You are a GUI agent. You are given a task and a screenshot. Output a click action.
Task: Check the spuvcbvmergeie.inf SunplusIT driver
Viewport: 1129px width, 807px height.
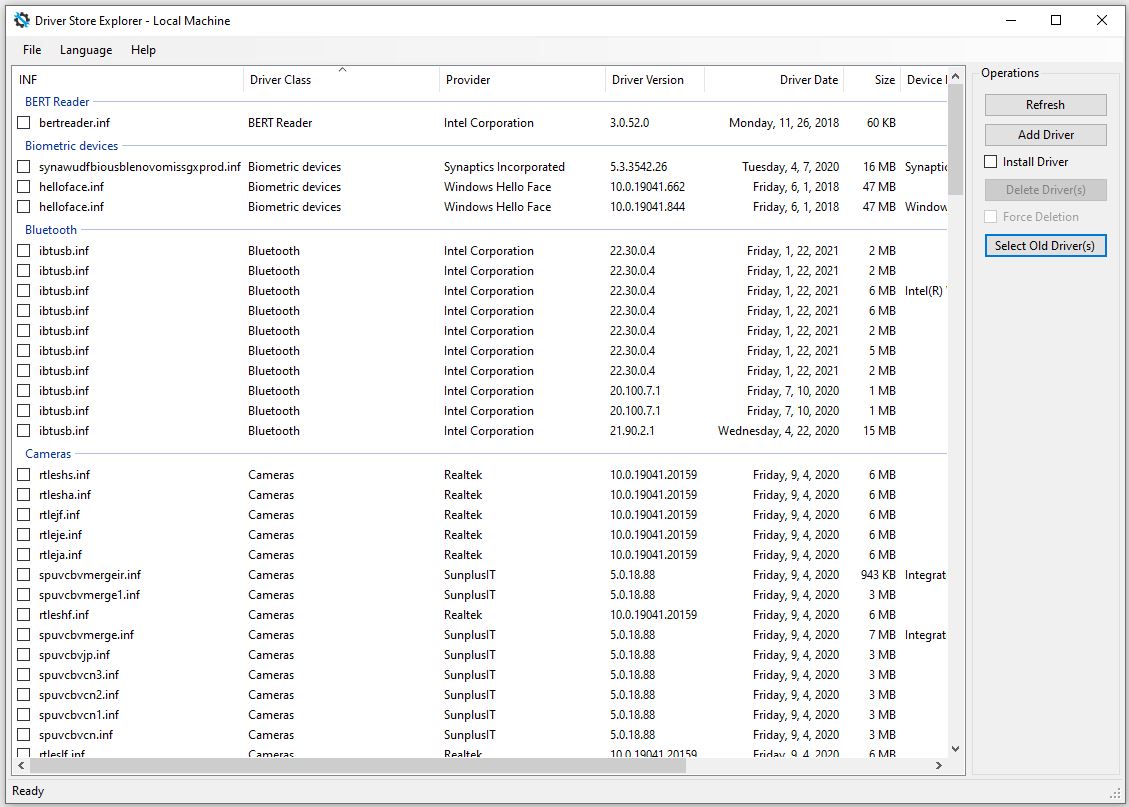tap(23, 574)
